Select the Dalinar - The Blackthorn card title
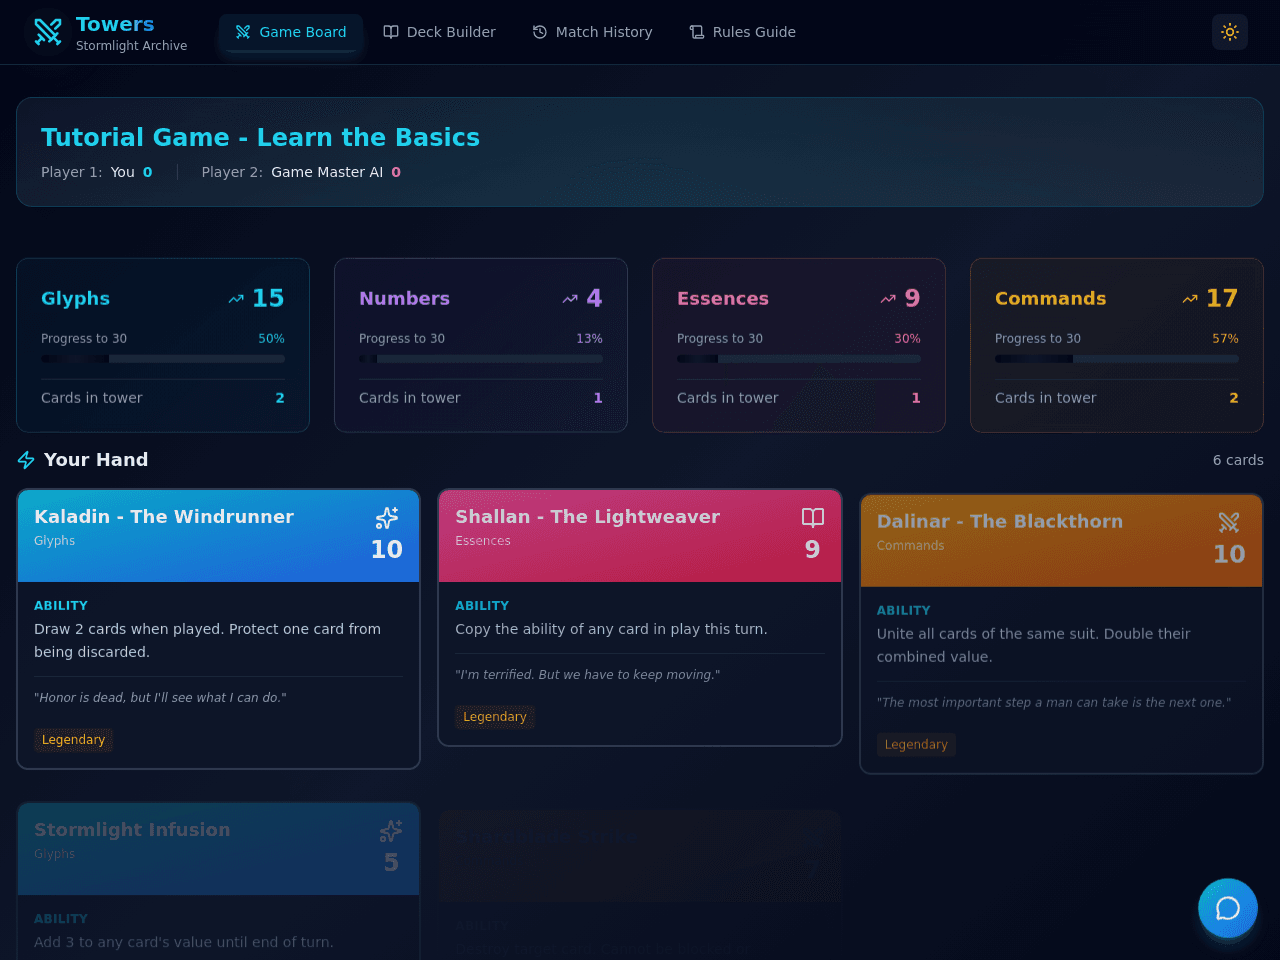 click(x=1000, y=522)
